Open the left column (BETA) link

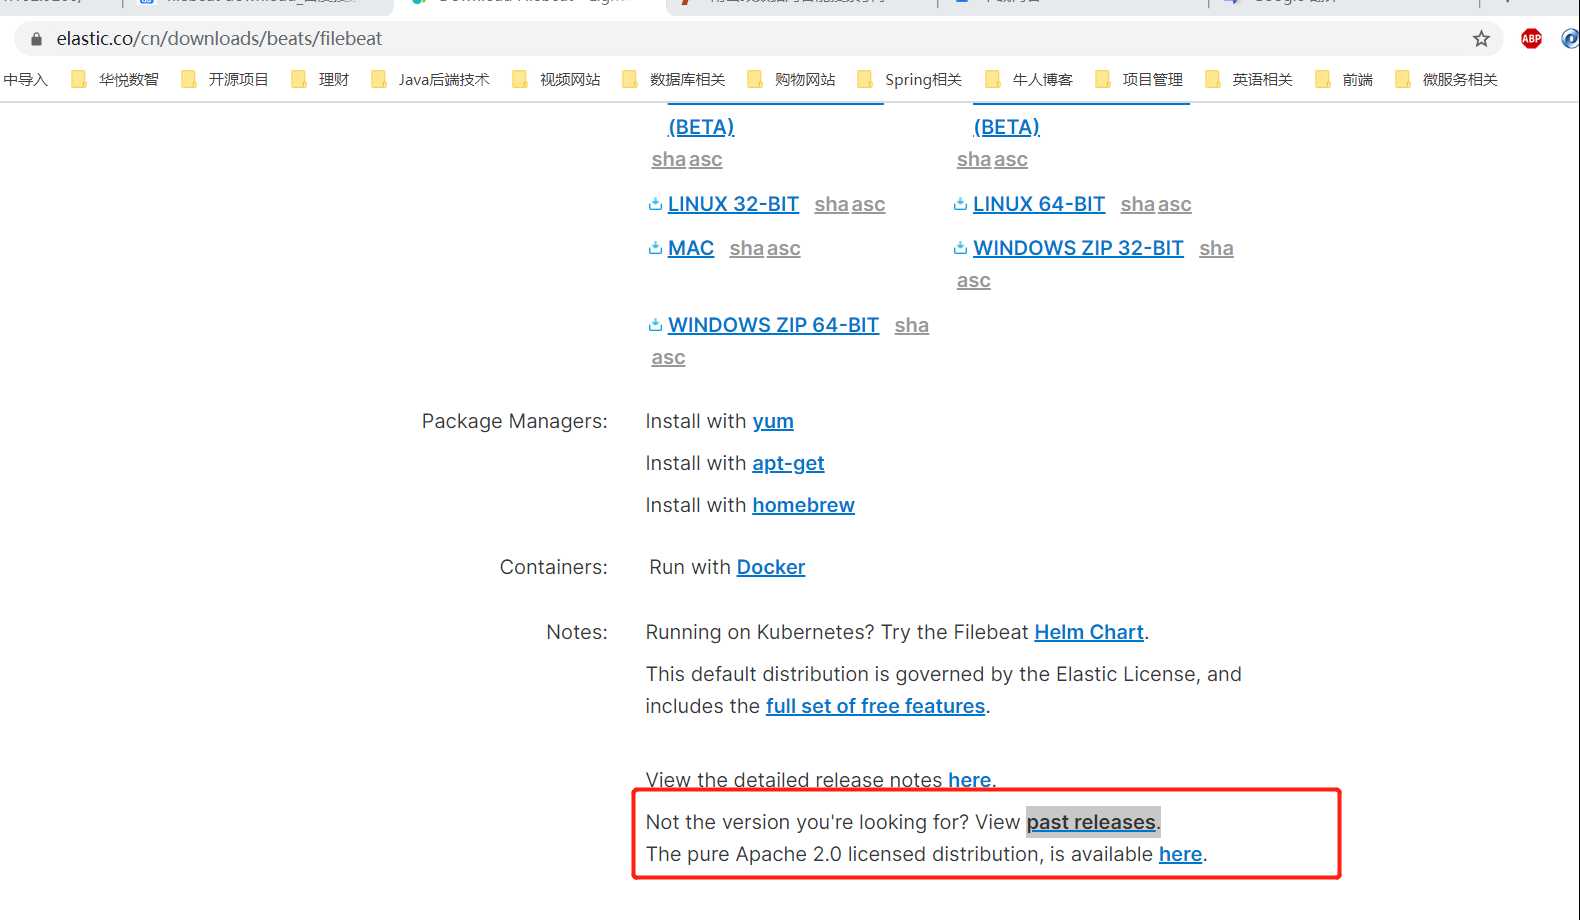[701, 127]
